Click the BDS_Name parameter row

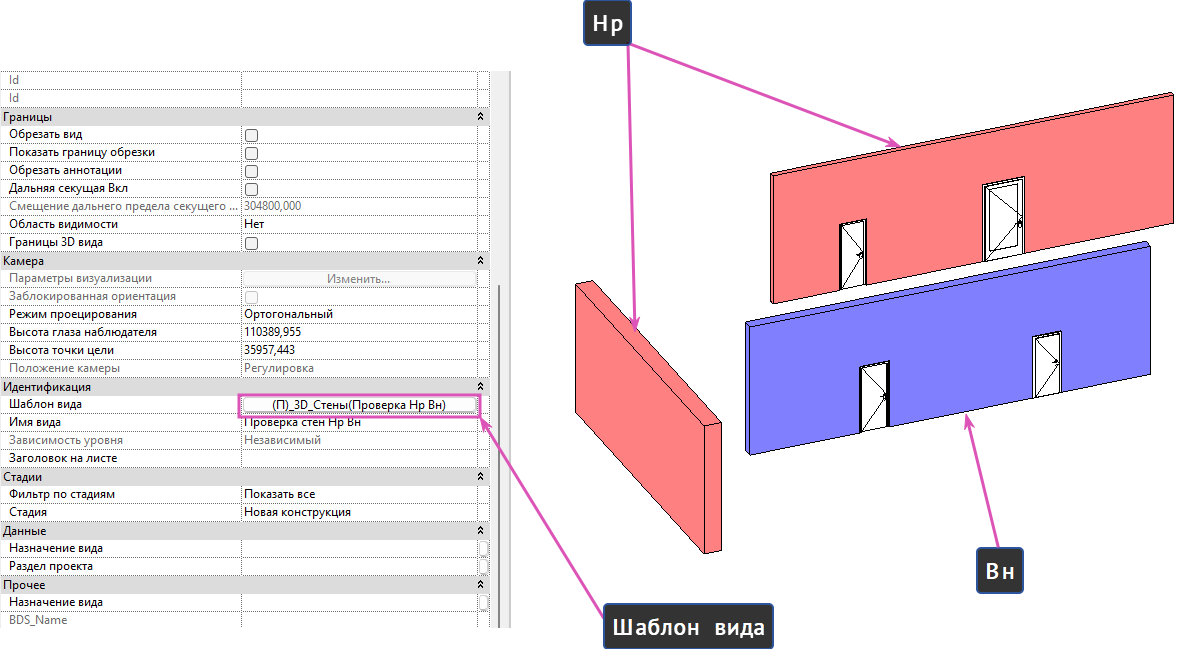(243, 620)
